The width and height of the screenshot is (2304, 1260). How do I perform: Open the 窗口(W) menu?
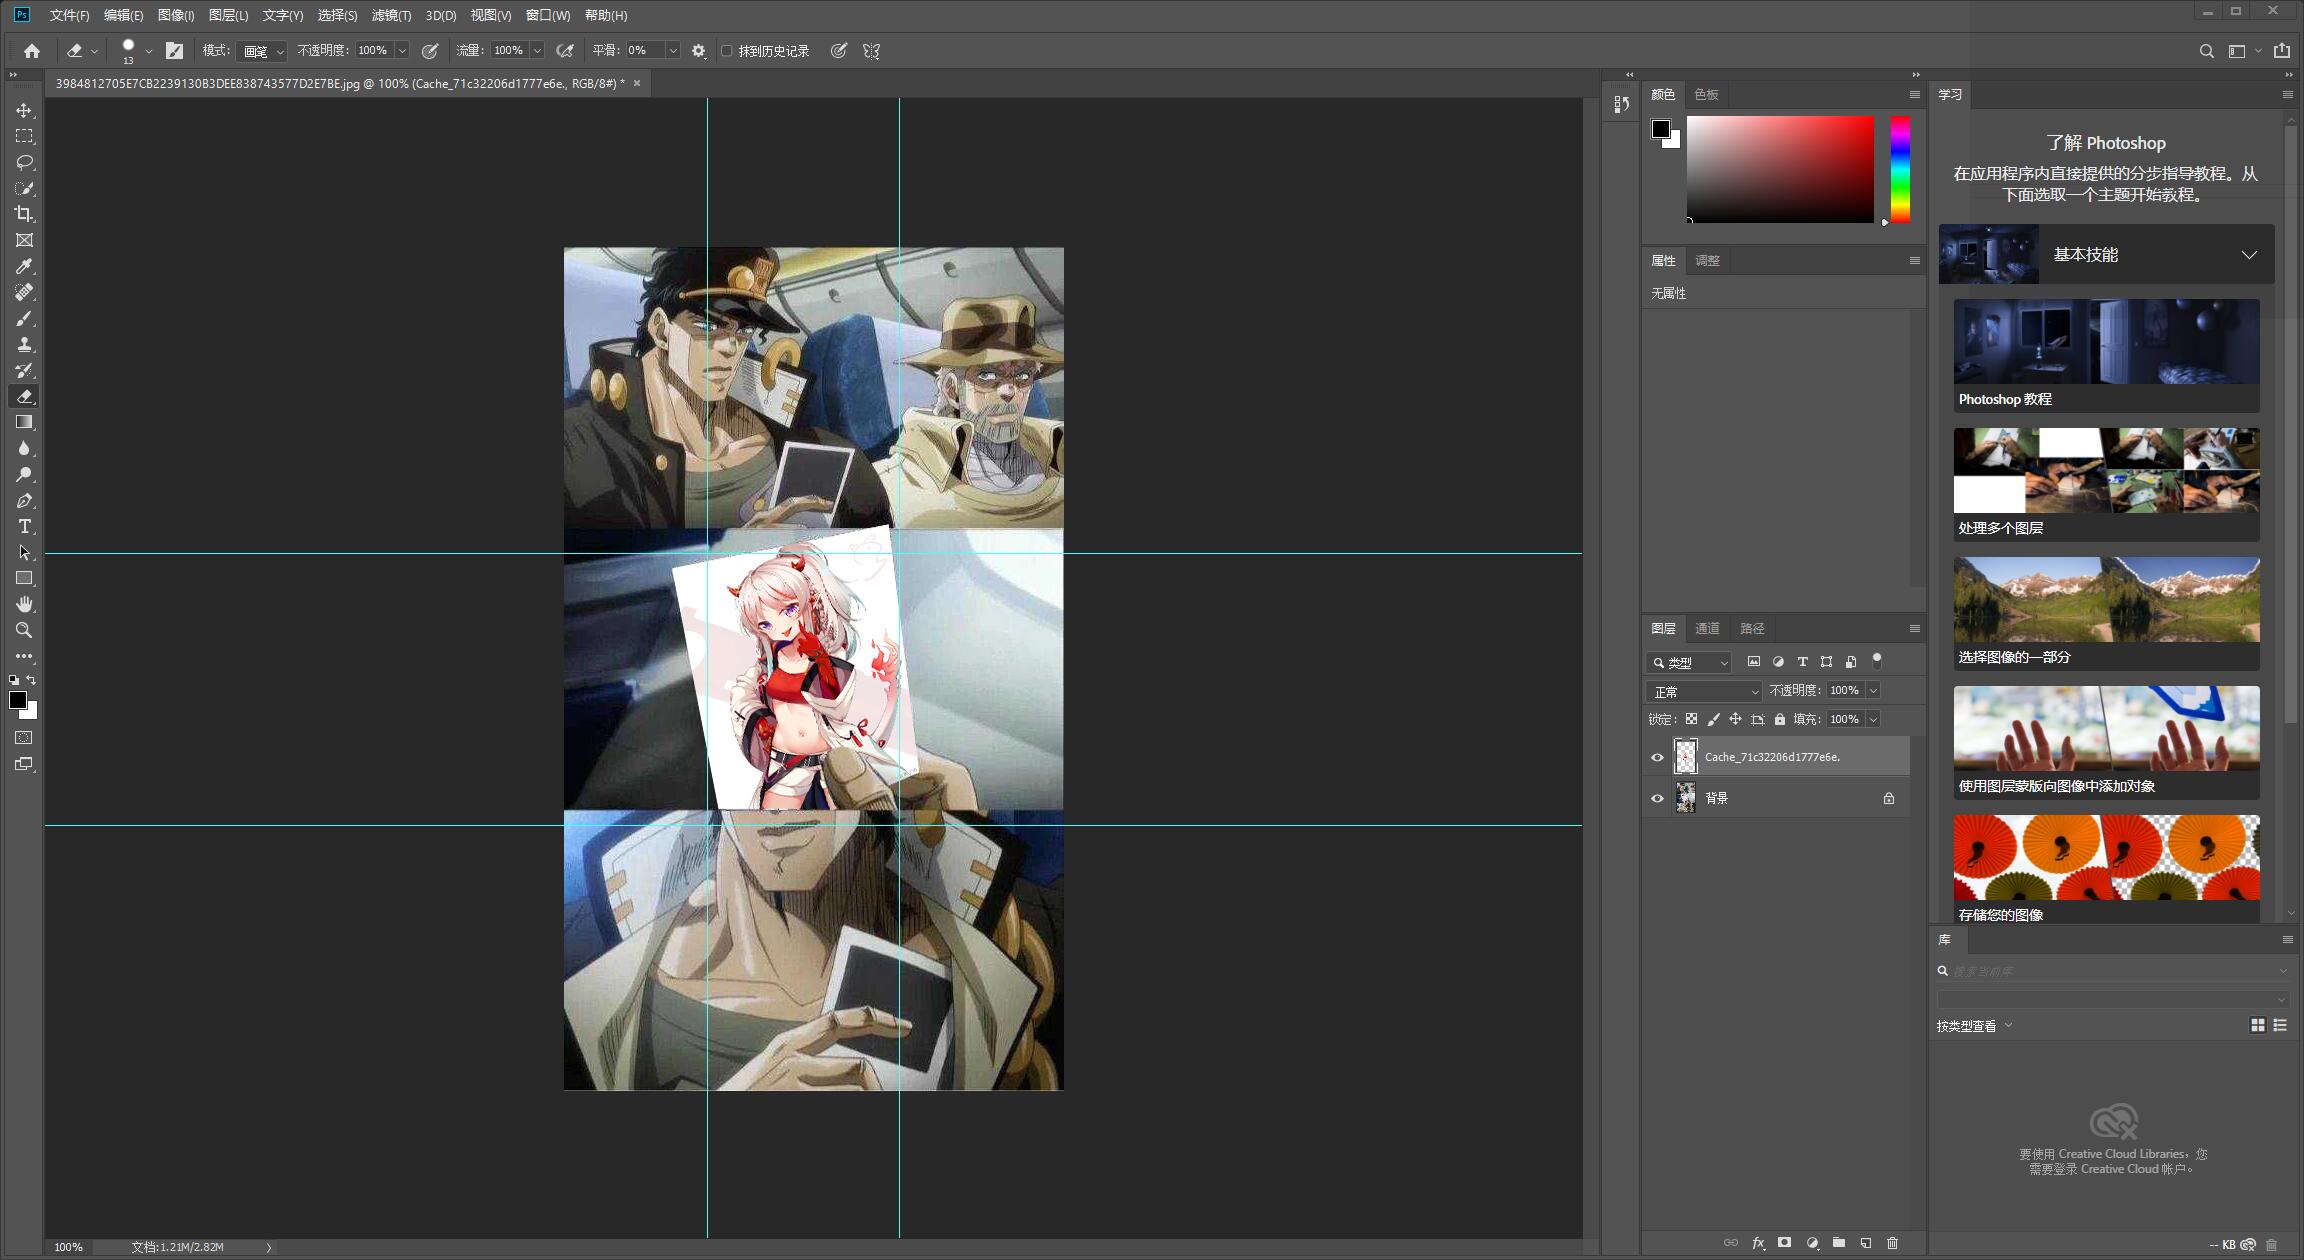click(x=548, y=15)
